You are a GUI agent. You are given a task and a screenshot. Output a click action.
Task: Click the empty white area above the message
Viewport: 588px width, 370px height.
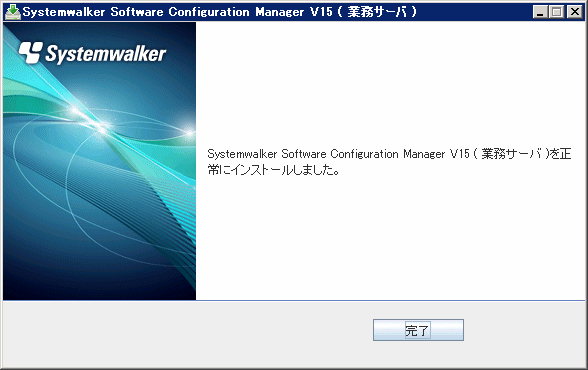coord(390,82)
